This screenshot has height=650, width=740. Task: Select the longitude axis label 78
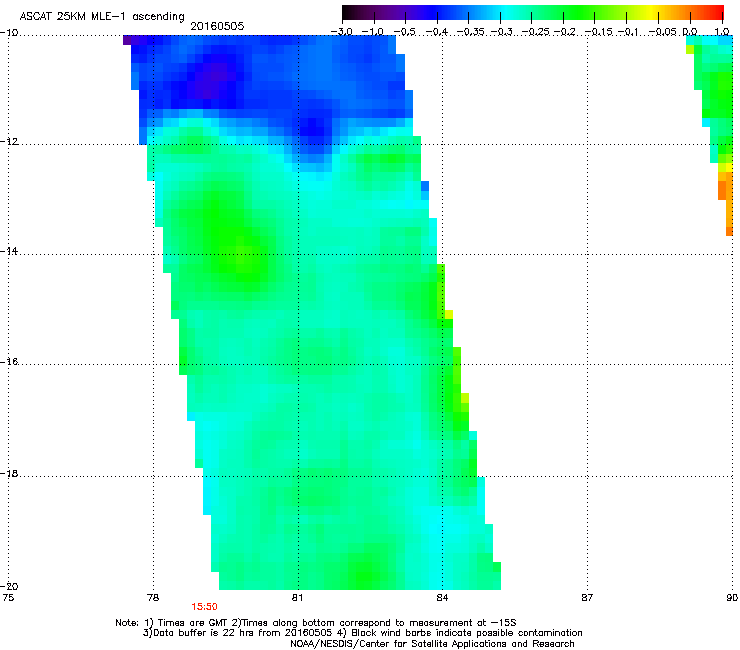click(x=153, y=598)
